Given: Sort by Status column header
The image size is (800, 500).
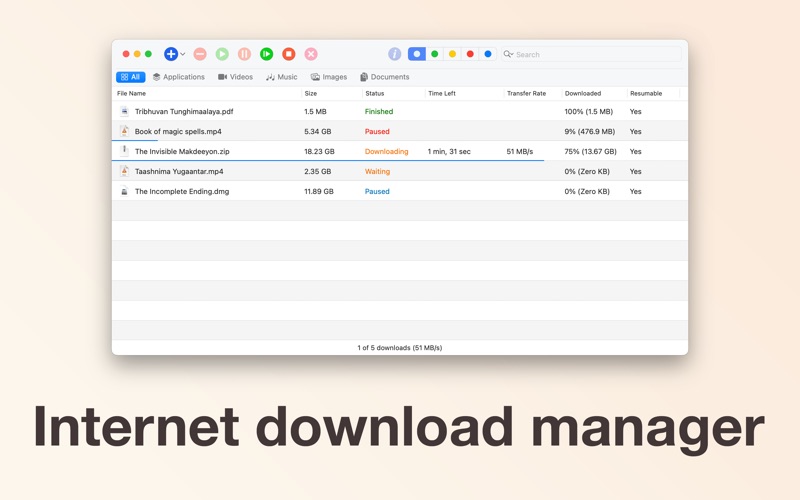Looking at the screenshot, I should click(x=393, y=93).
